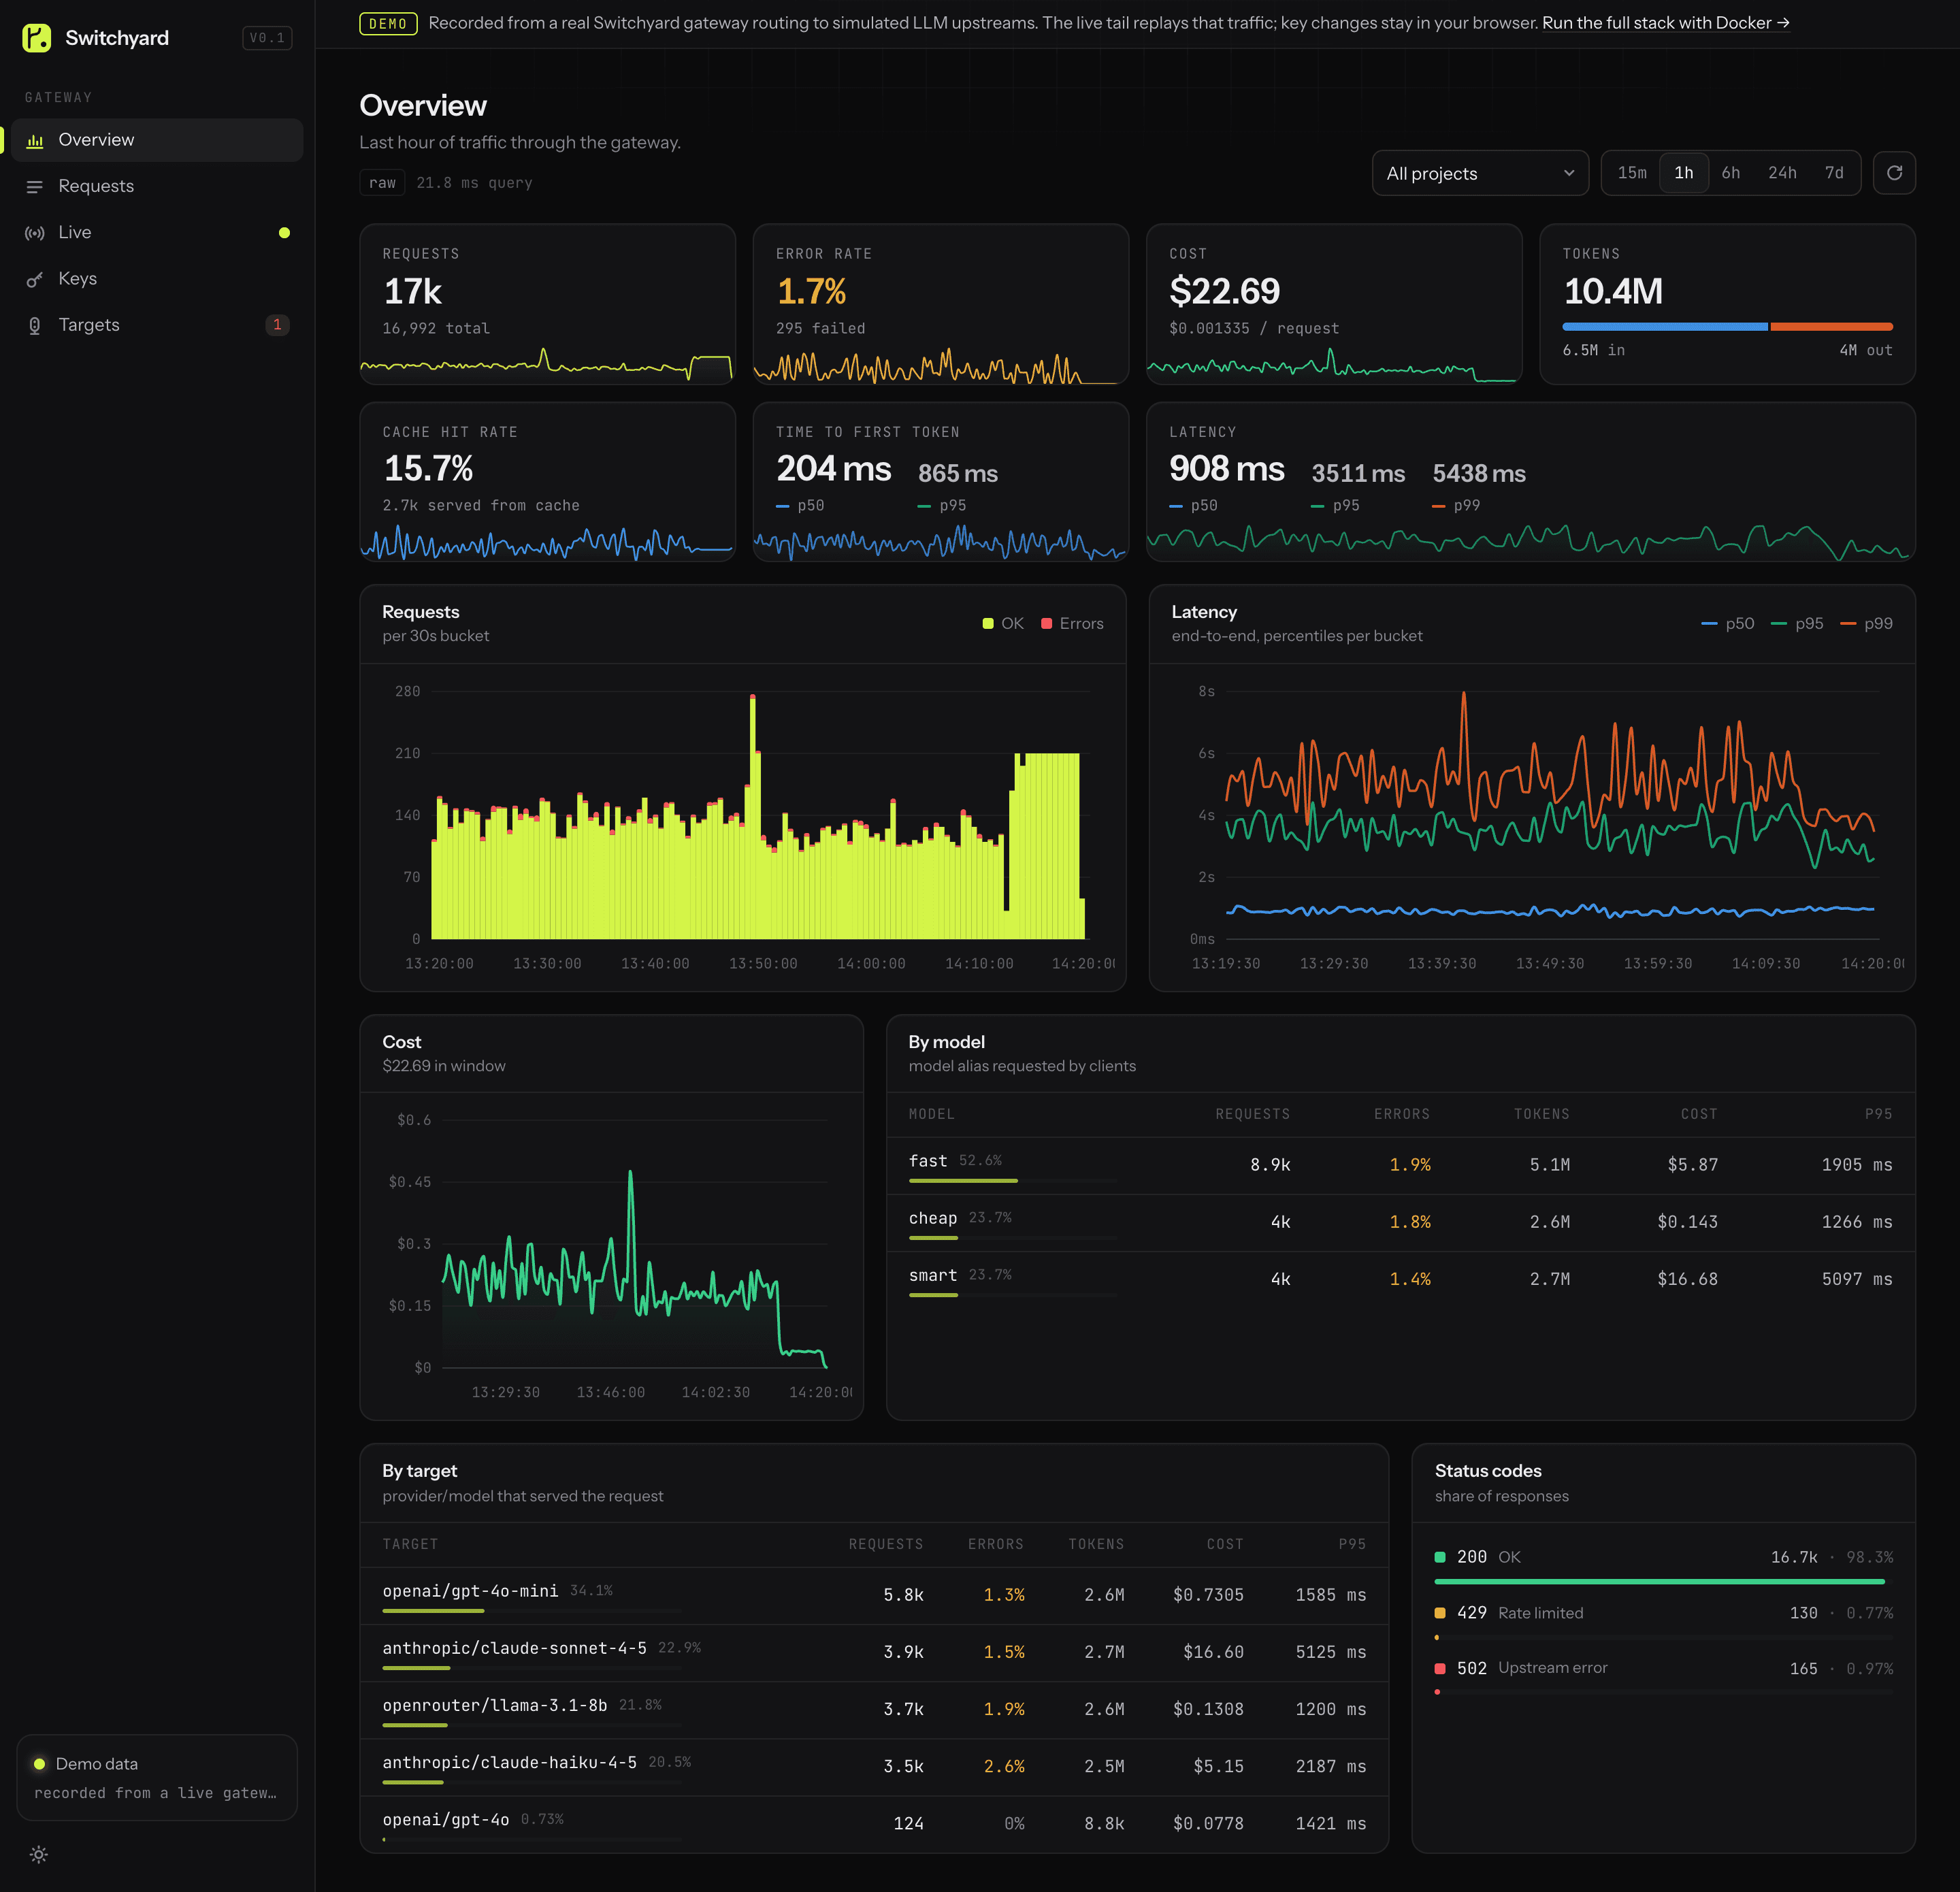The image size is (1960, 1892).
Task: Open the All projects dropdown
Action: pyautogui.click(x=1480, y=173)
